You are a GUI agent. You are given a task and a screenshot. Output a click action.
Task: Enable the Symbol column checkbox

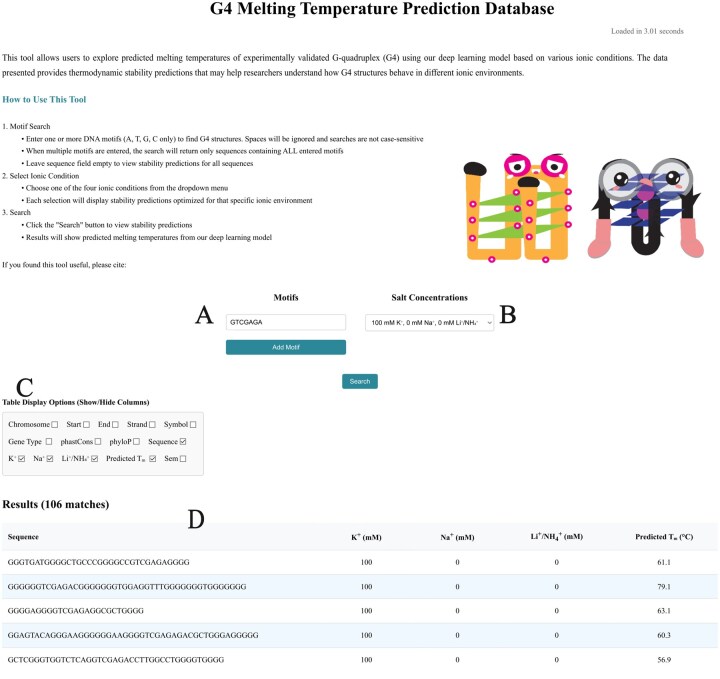pos(193,425)
